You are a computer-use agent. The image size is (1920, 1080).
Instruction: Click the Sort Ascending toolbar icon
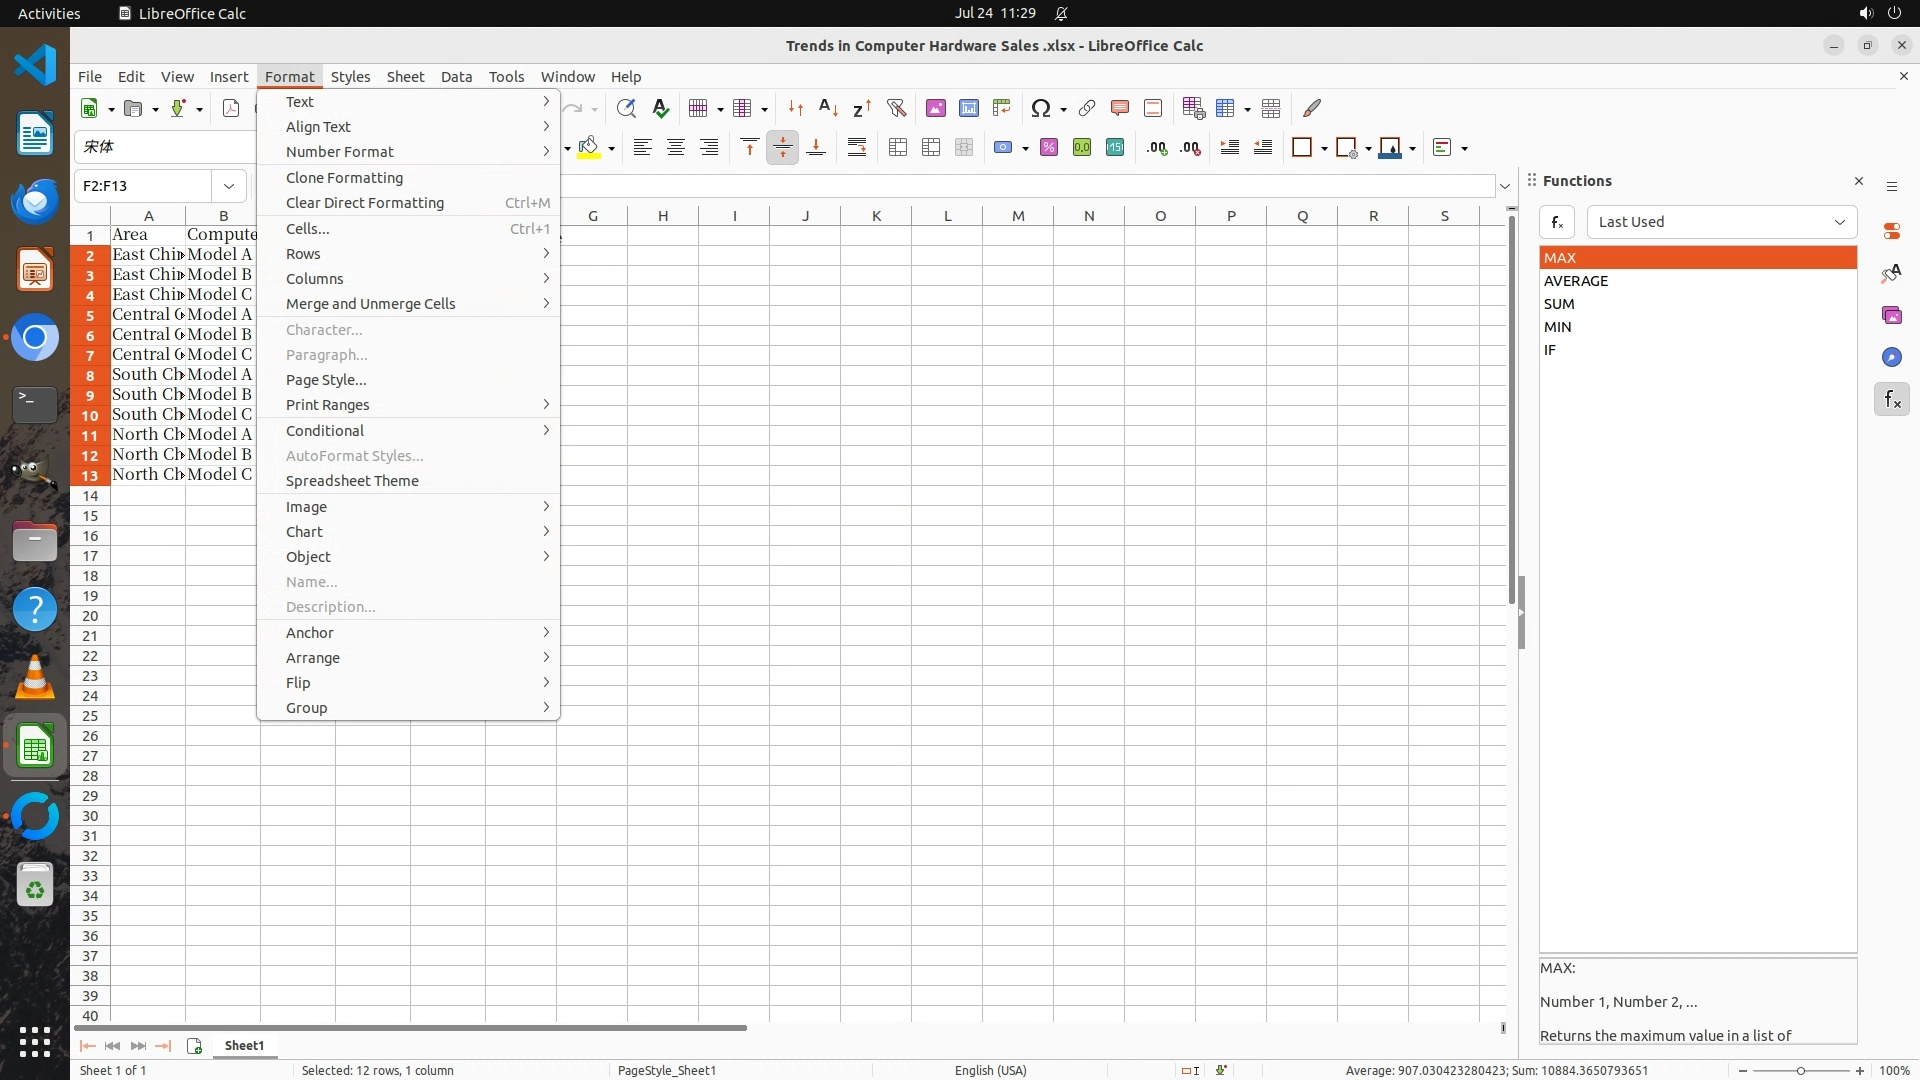click(828, 108)
